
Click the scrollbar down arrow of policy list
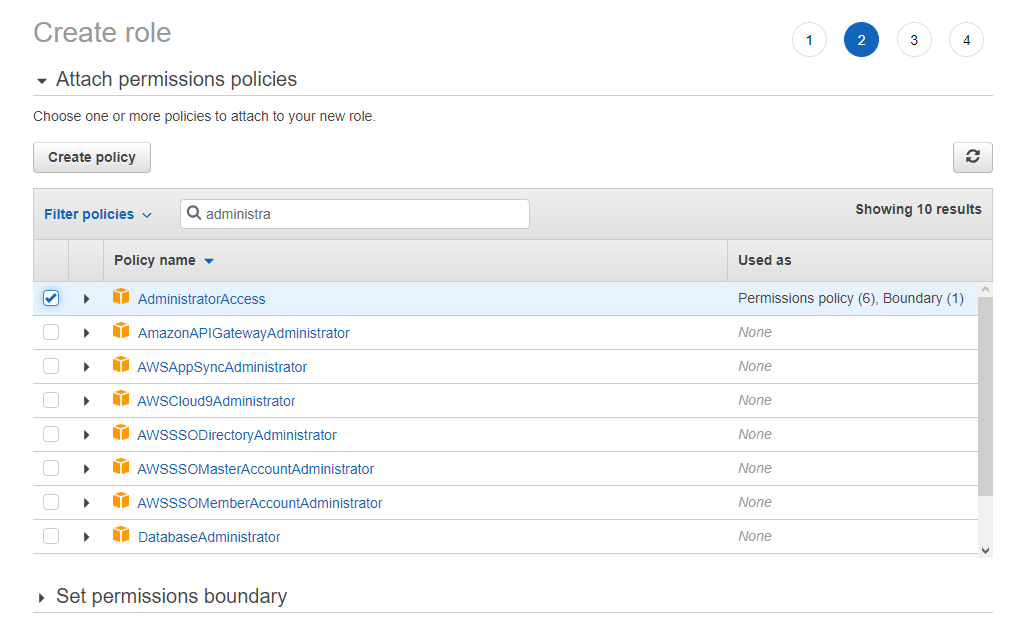(x=985, y=551)
